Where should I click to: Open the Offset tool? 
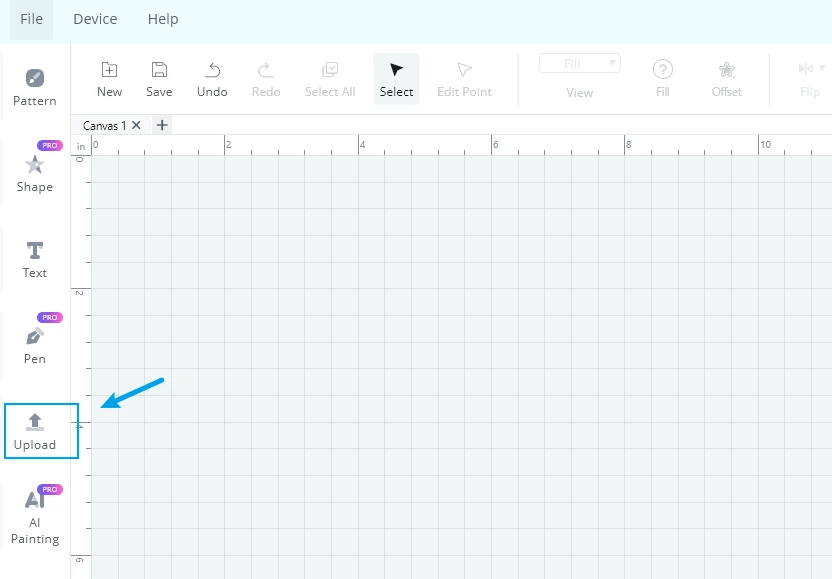[726, 79]
